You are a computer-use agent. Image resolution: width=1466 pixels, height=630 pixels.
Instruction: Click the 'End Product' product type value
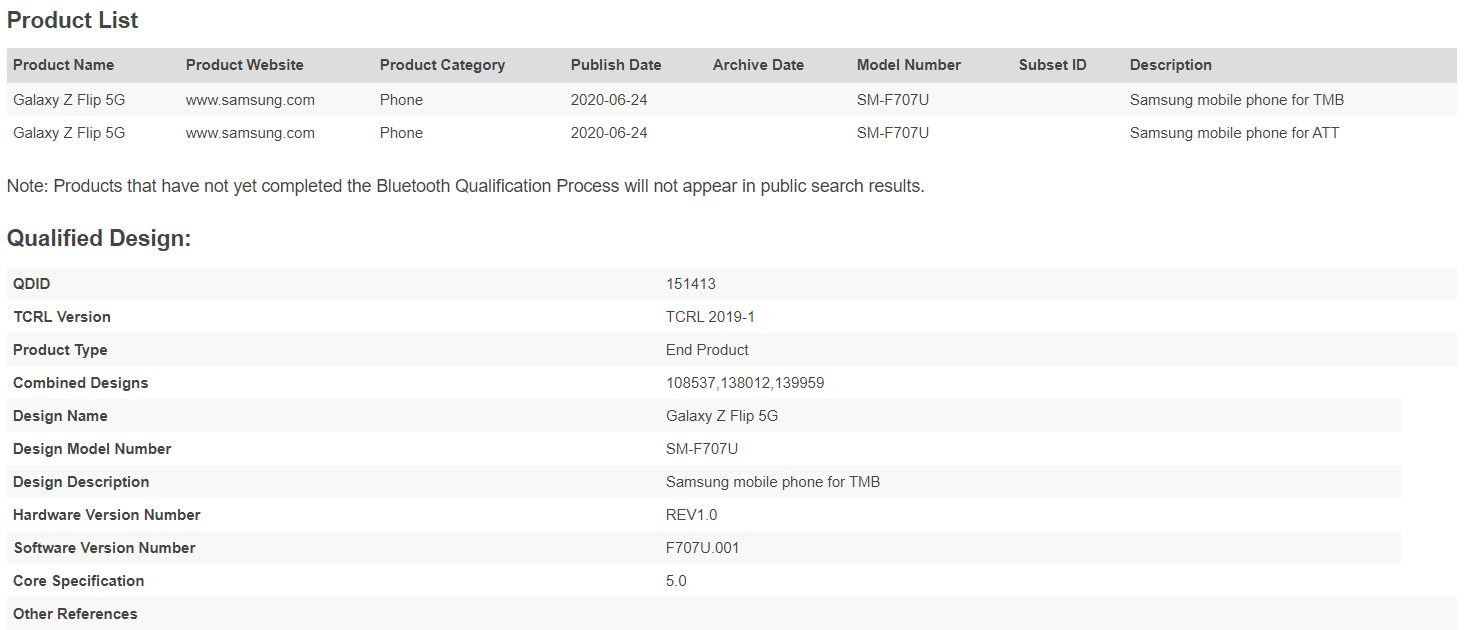pyautogui.click(x=707, y=350)
